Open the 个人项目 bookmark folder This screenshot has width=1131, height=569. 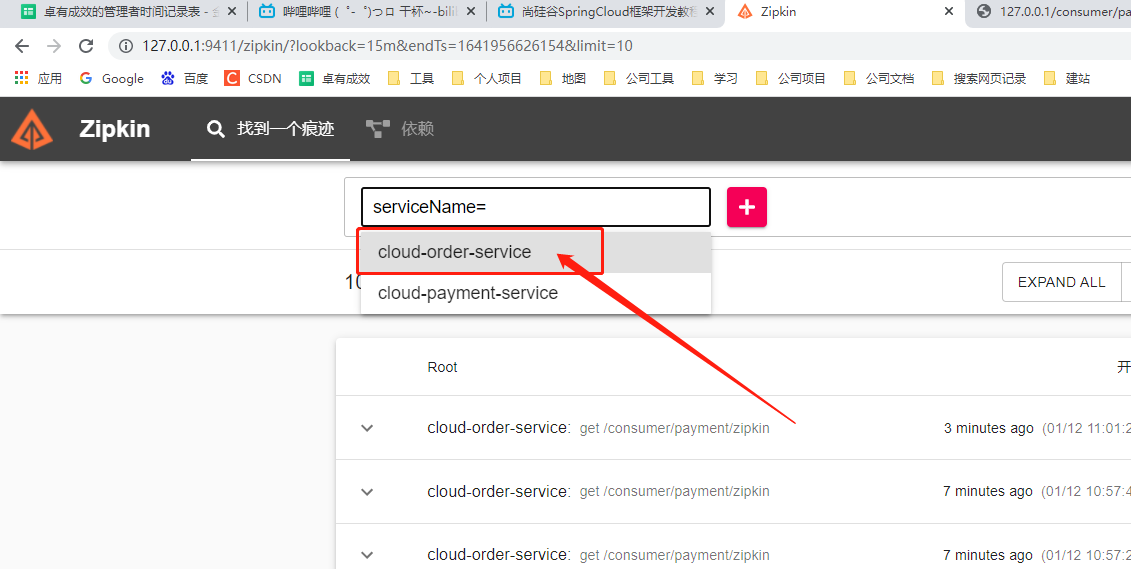click(x=486, y=79)
